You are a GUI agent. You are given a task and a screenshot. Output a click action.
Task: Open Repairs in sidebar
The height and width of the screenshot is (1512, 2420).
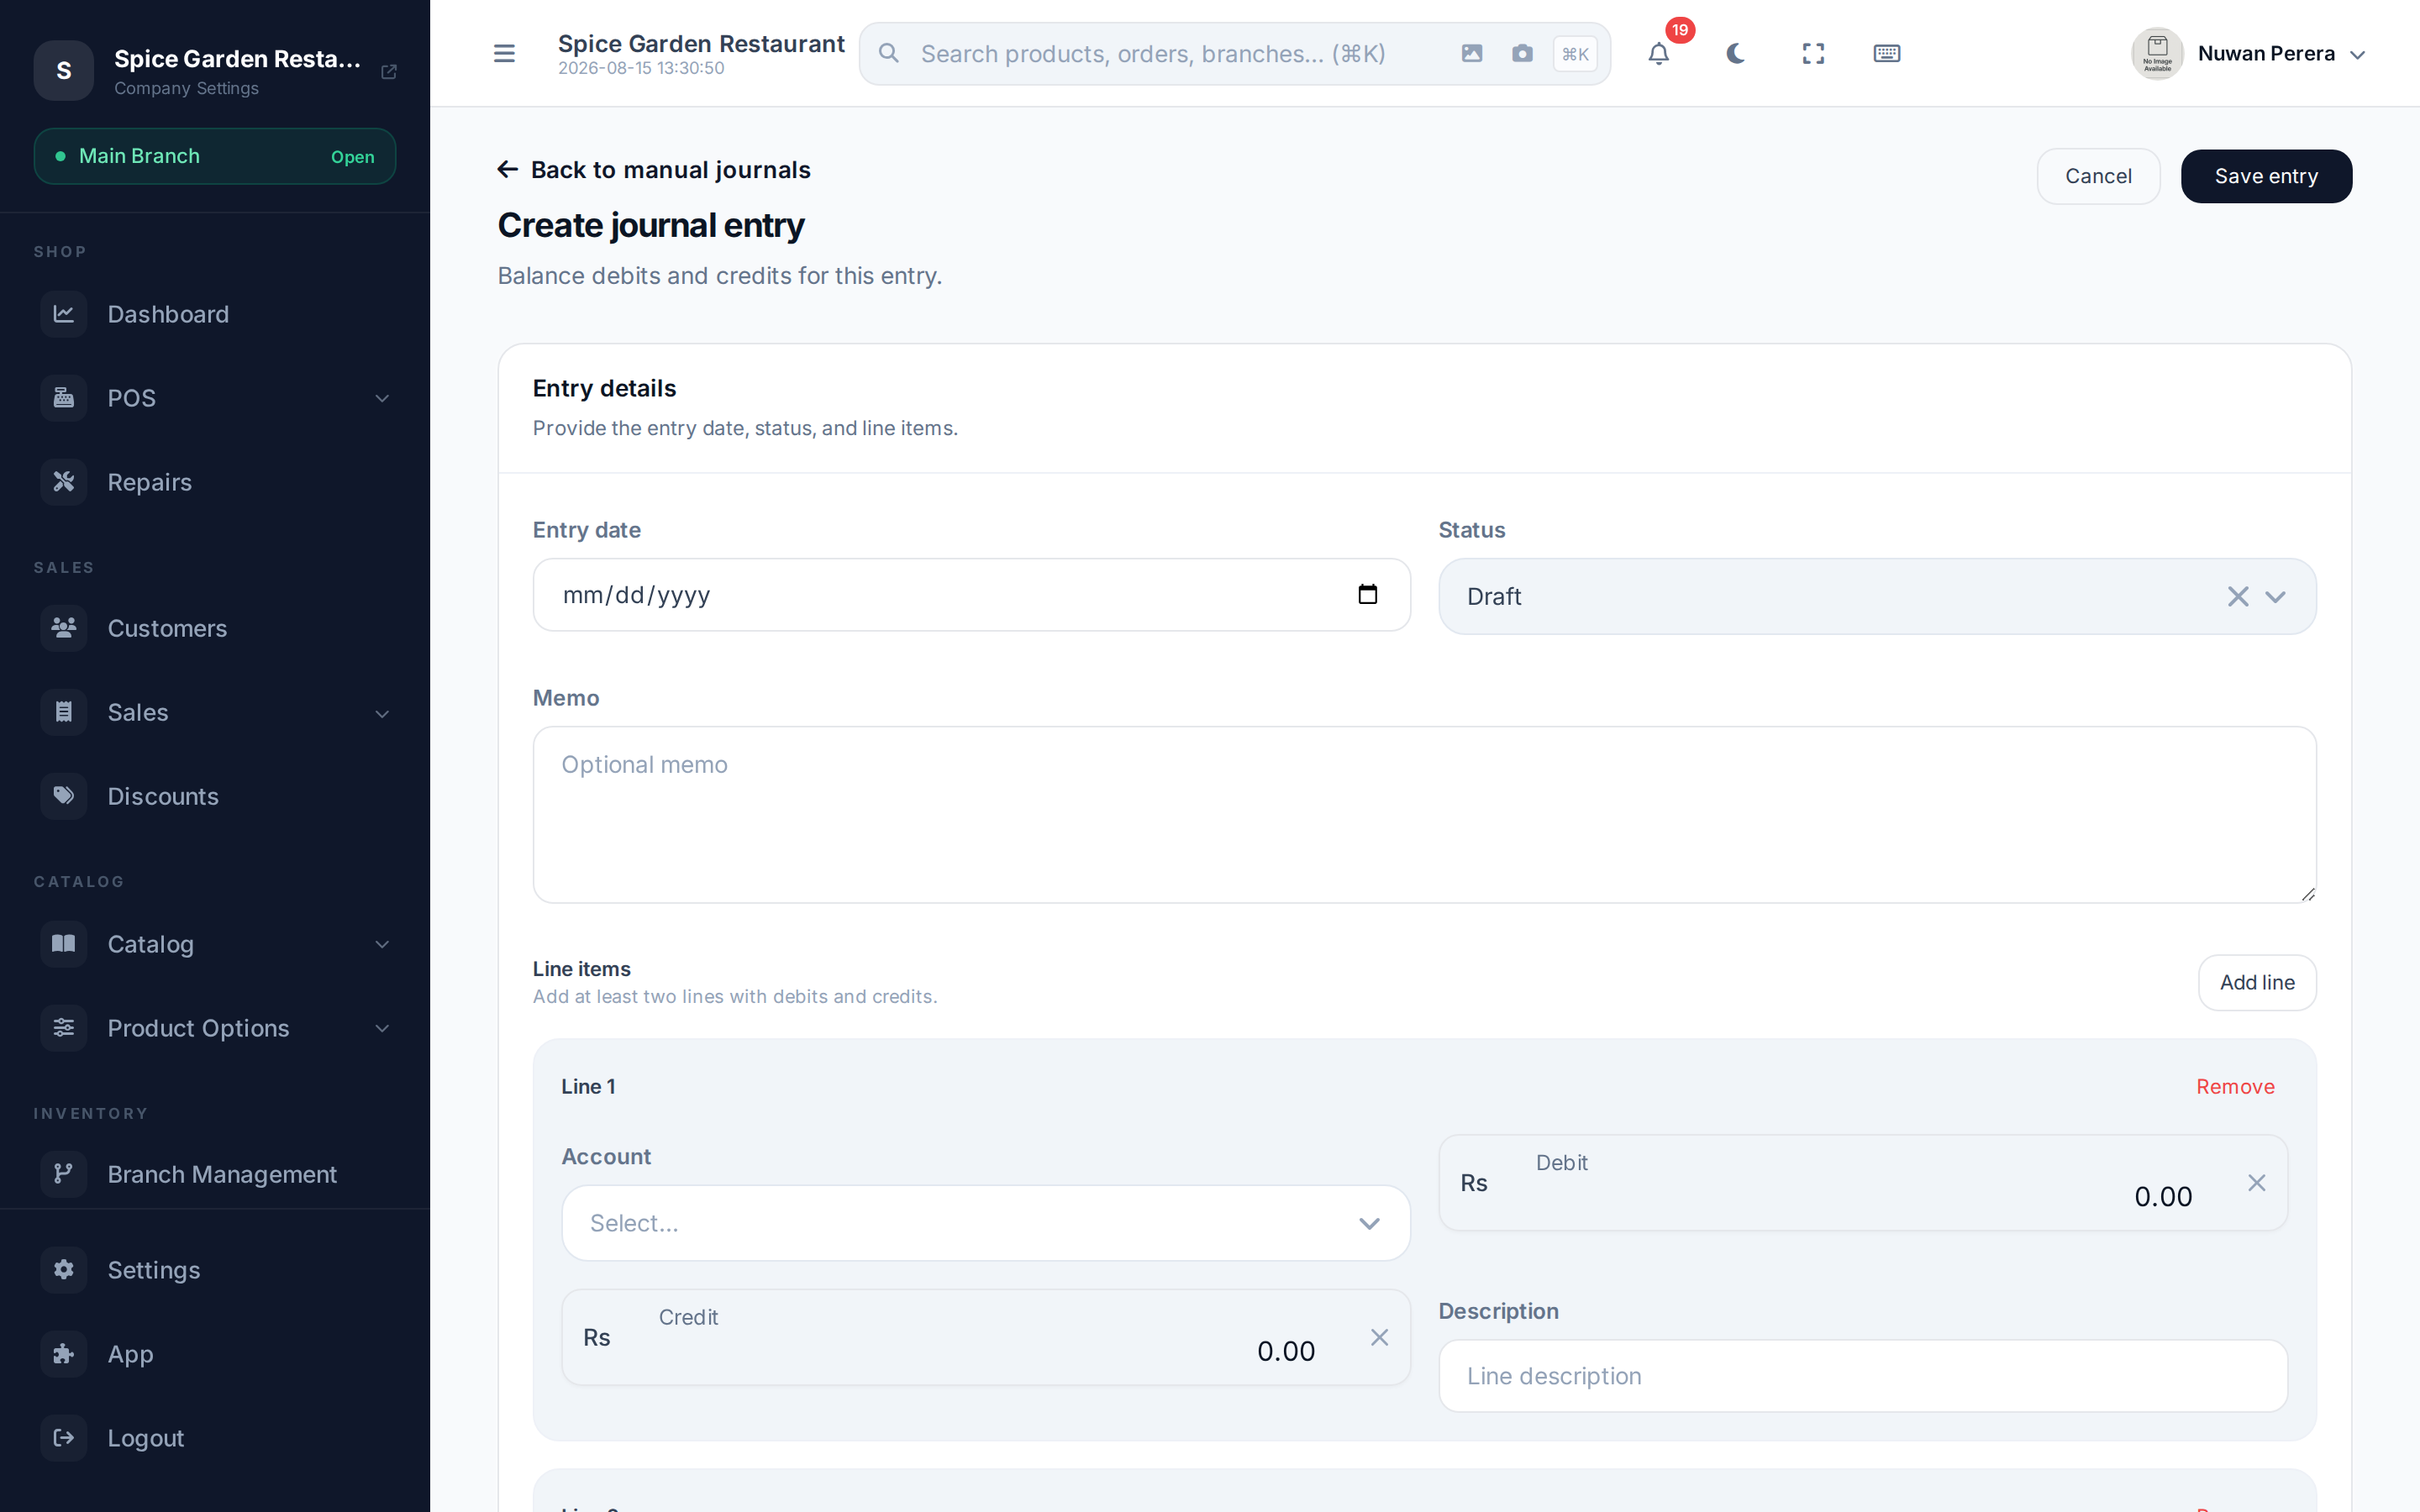click(215, 482)
